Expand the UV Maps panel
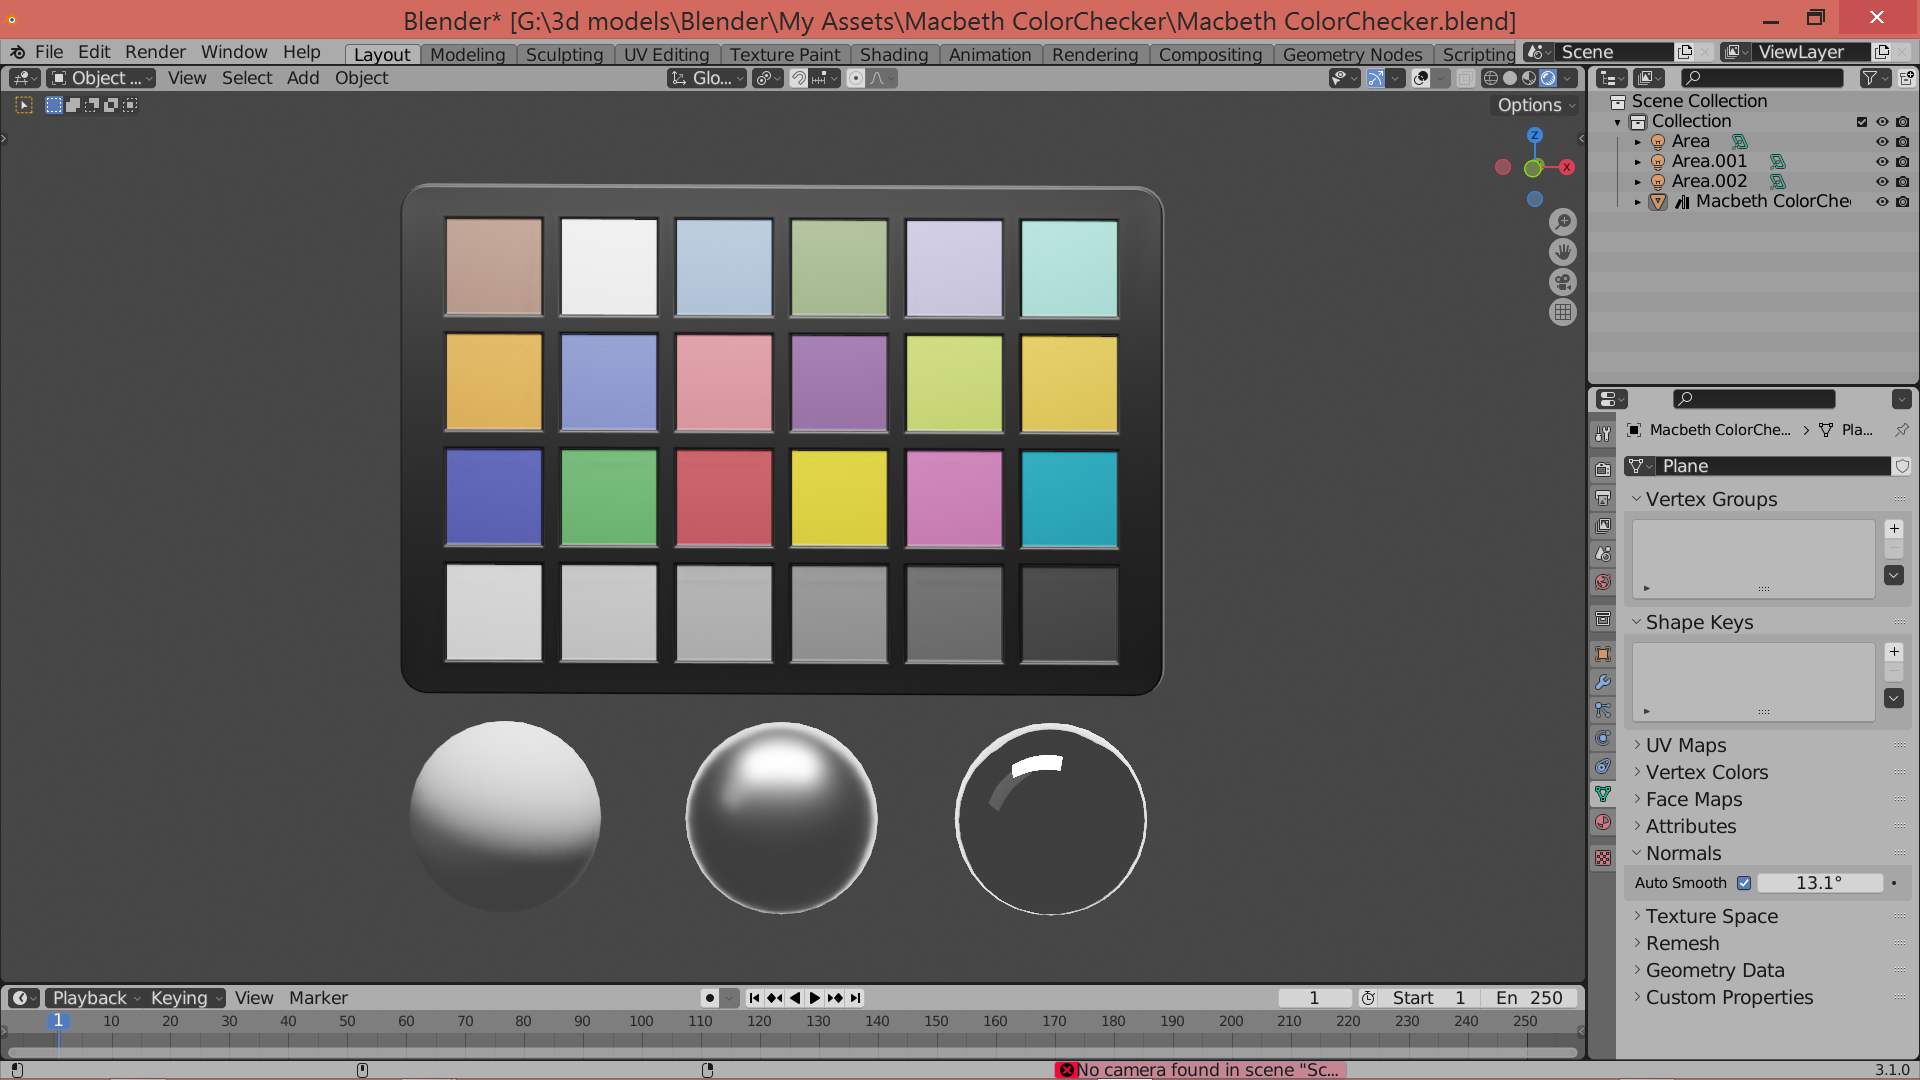The image size is (1920, 1080). 1686,745
